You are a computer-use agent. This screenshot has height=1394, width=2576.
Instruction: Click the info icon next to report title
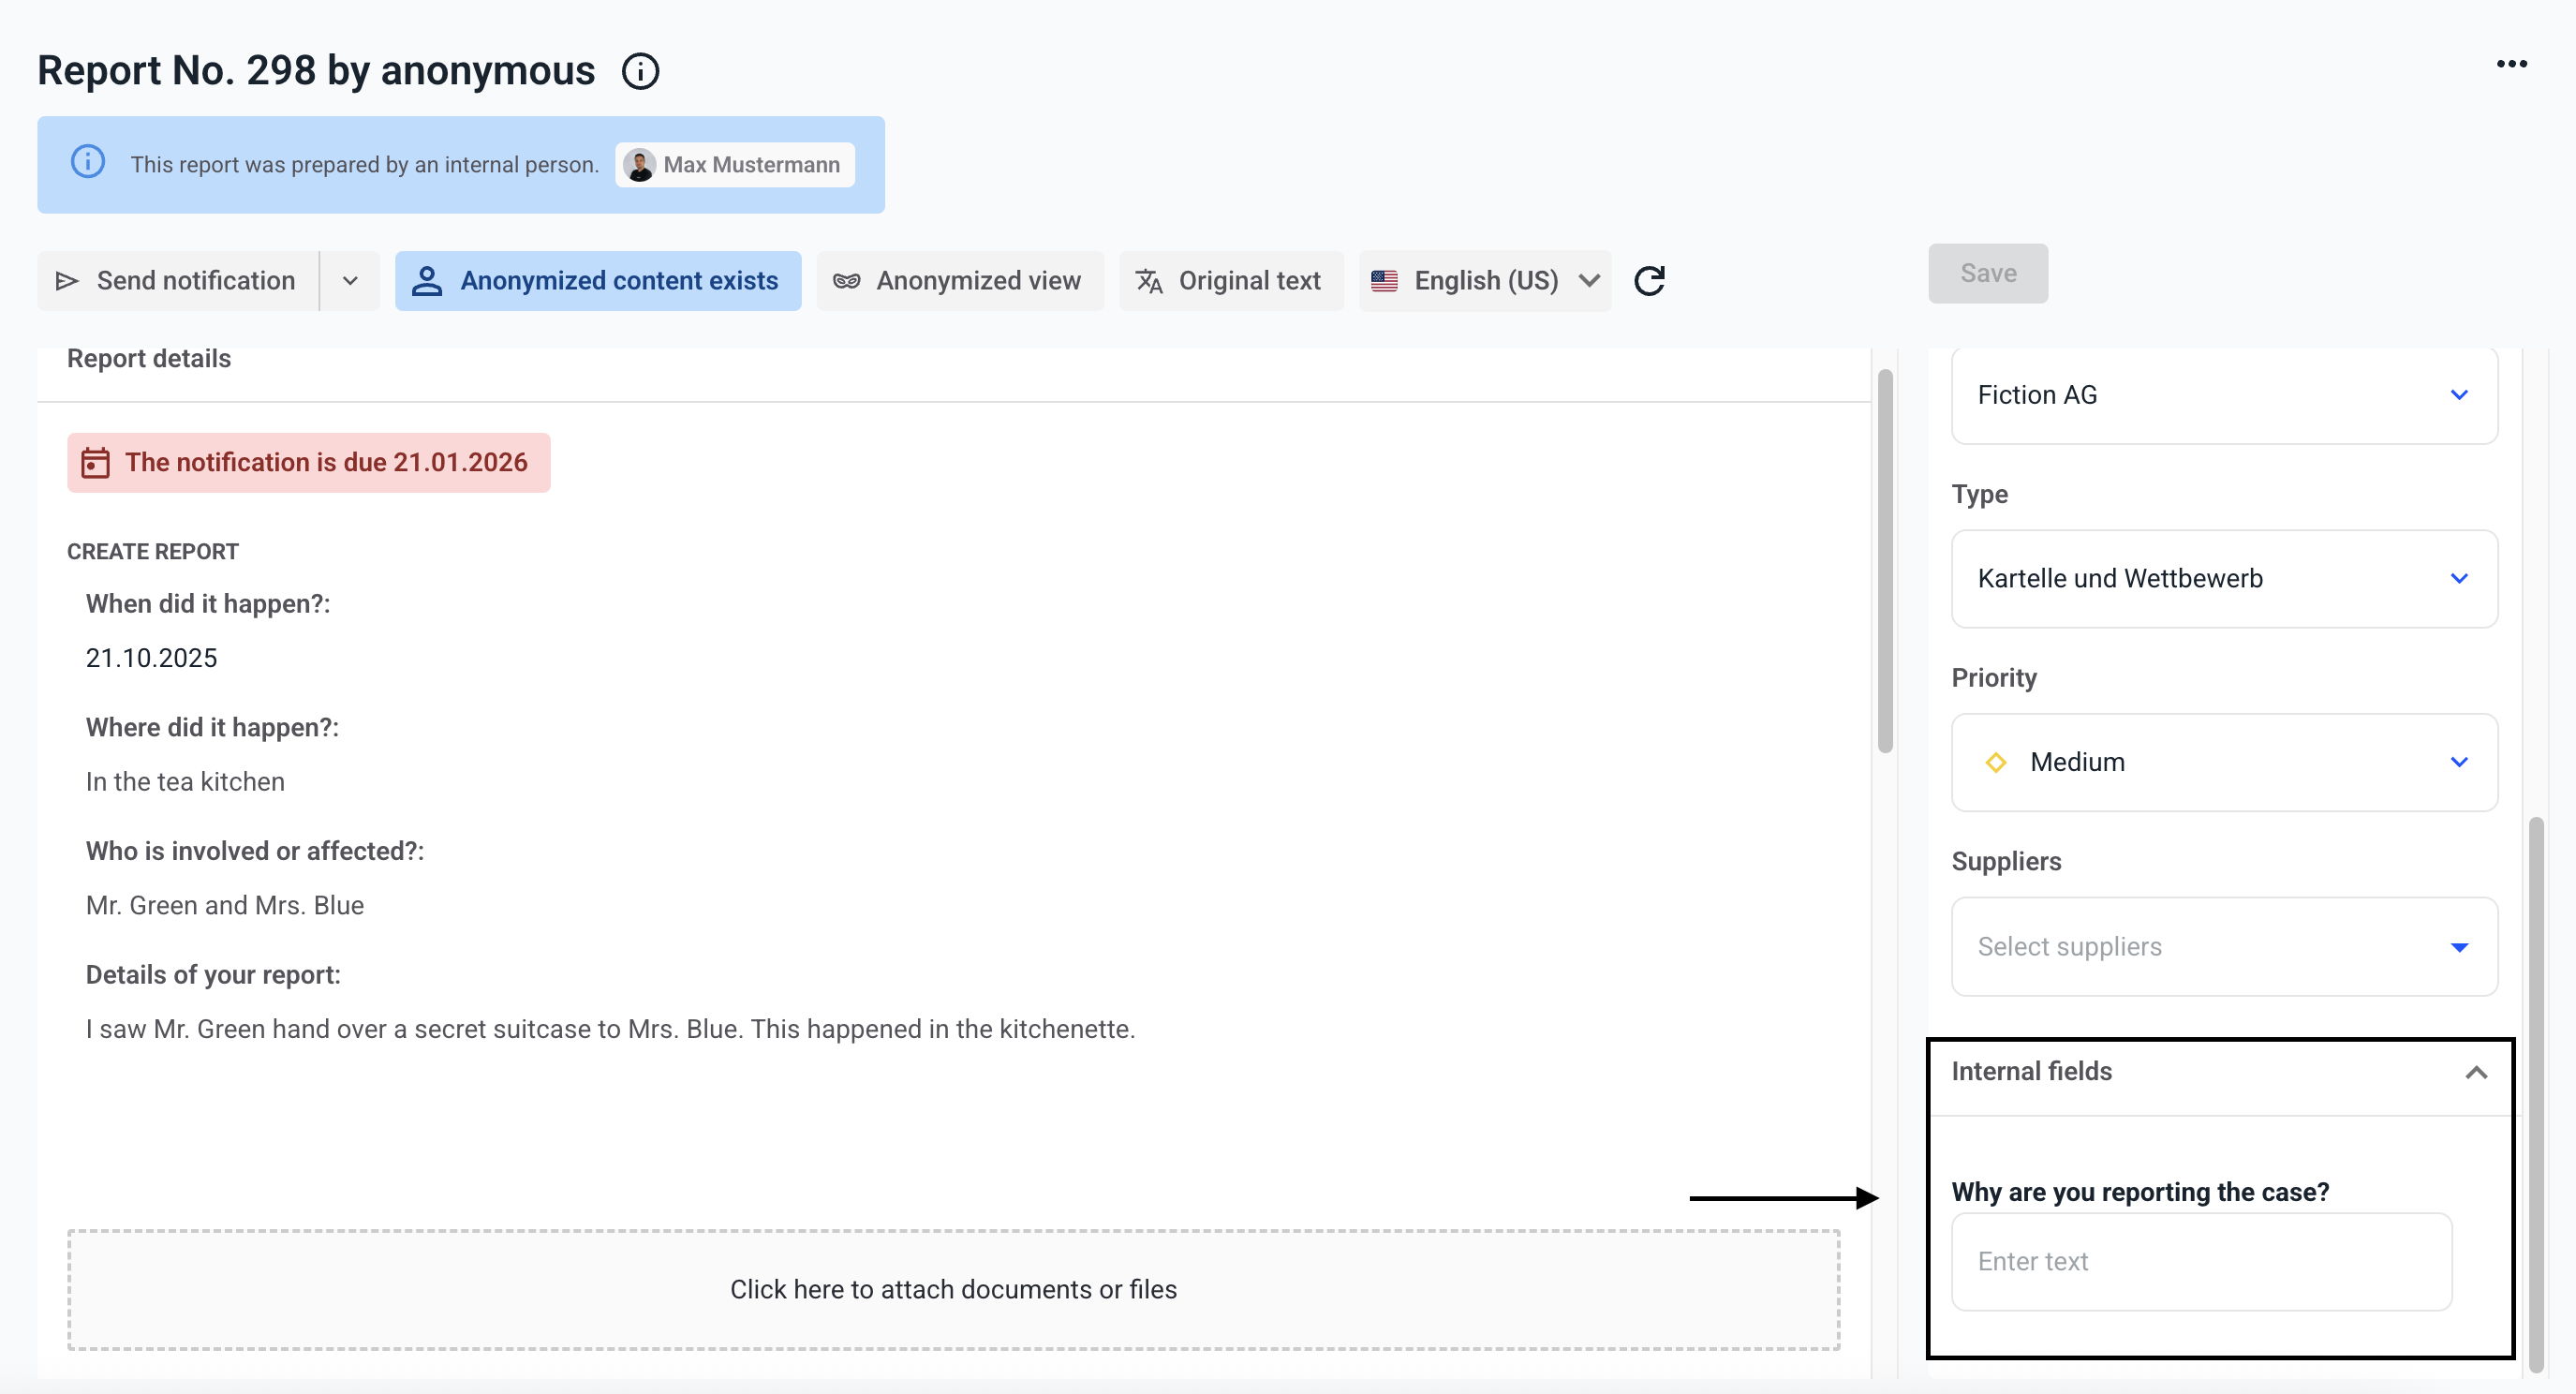(x=640, y=71)
